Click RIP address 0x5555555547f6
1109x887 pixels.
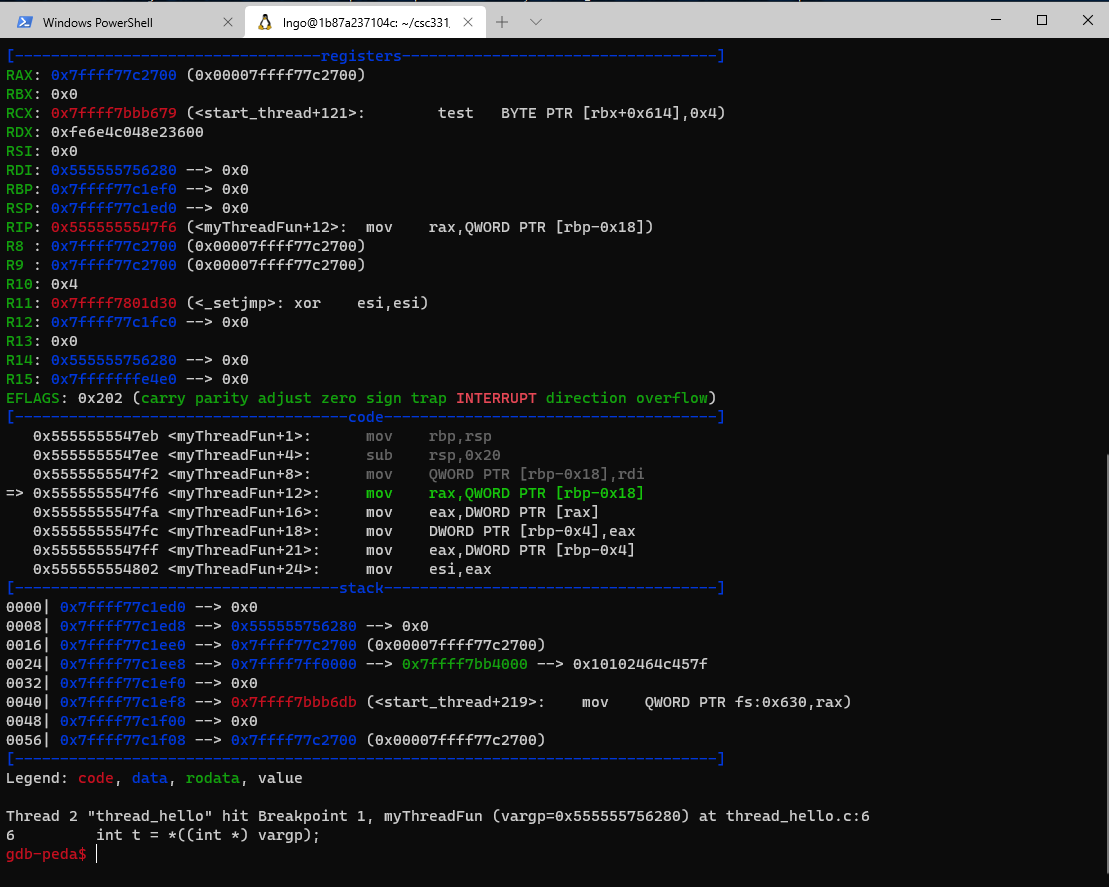[x=114, y=227]
